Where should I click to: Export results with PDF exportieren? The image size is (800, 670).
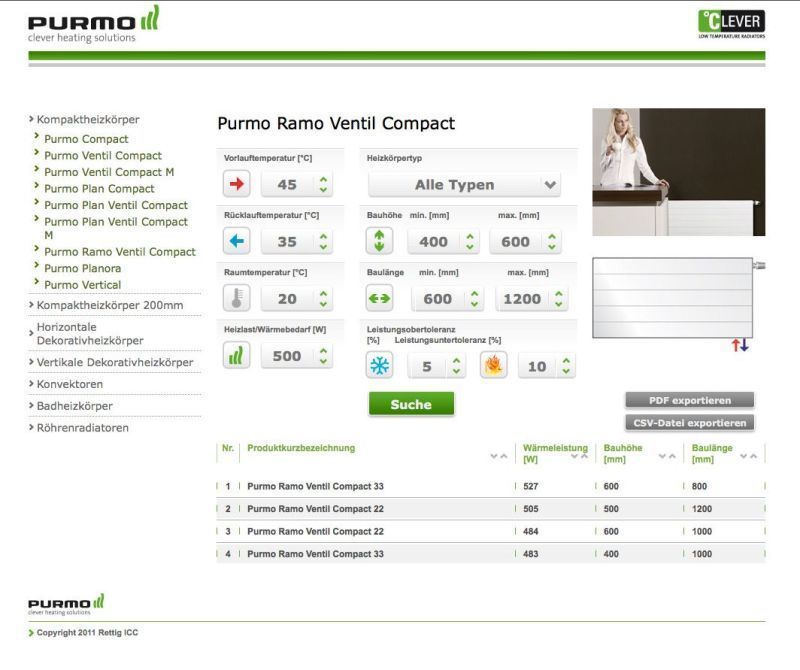click(690, 401)
